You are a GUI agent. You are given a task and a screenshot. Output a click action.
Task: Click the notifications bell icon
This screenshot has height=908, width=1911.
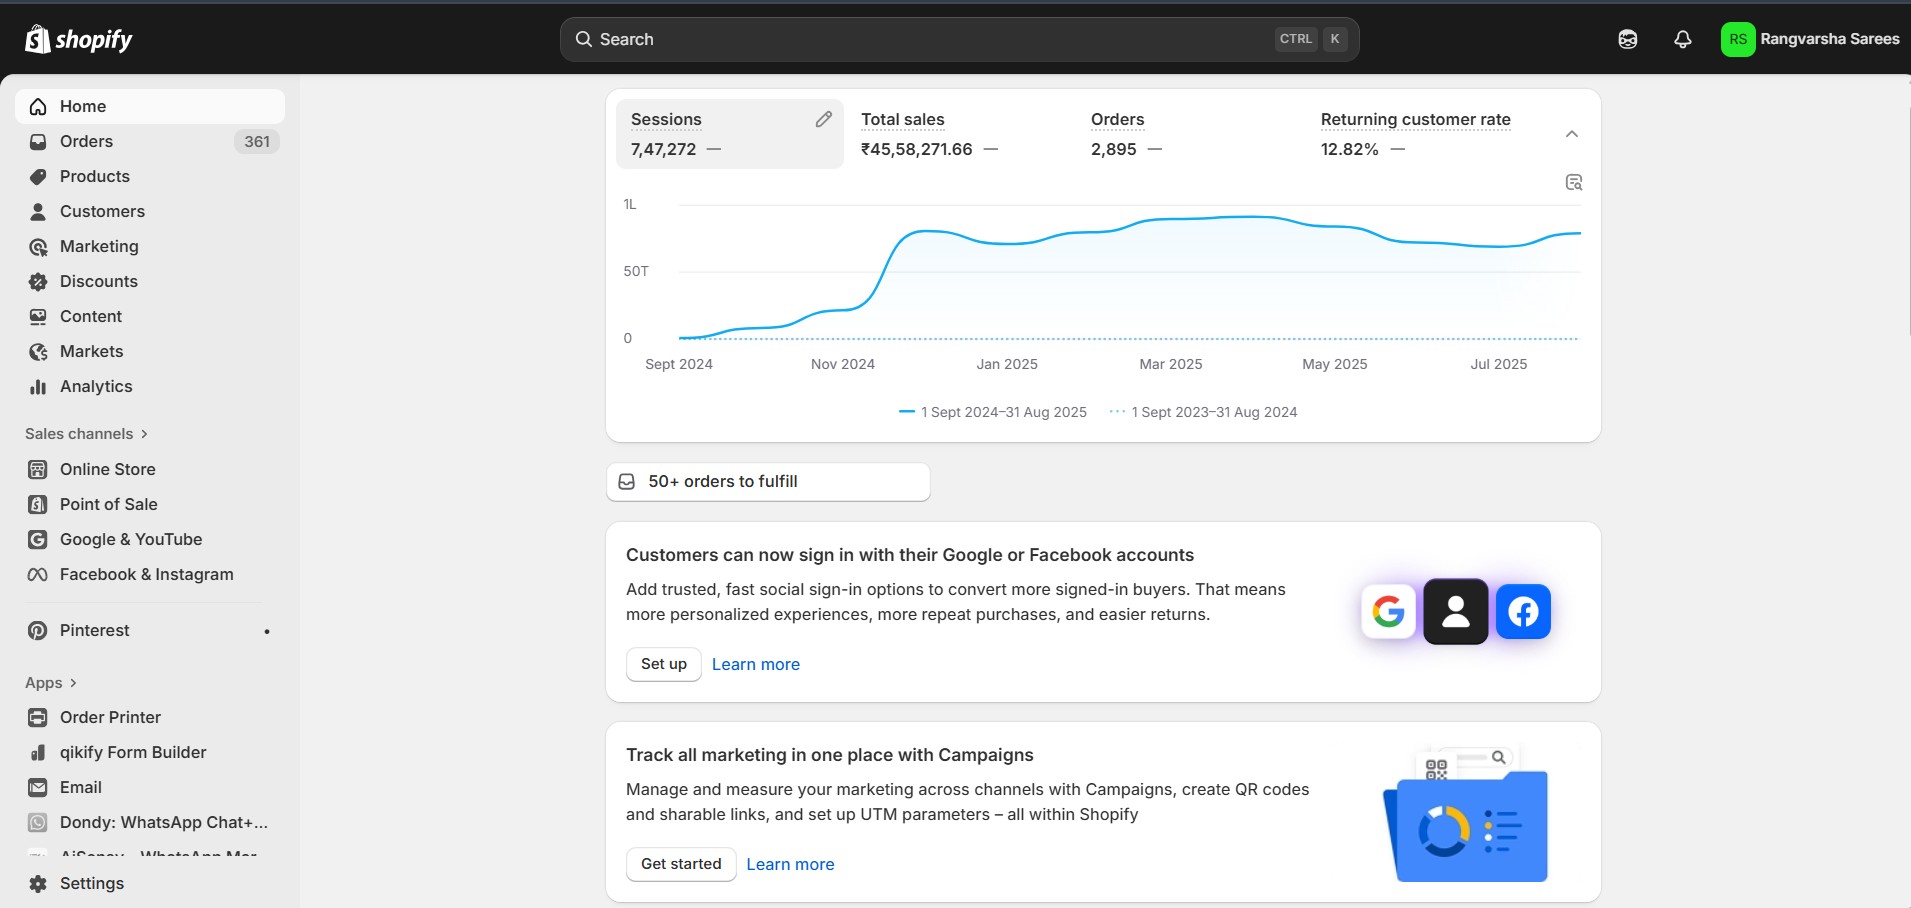[1683, 39]
